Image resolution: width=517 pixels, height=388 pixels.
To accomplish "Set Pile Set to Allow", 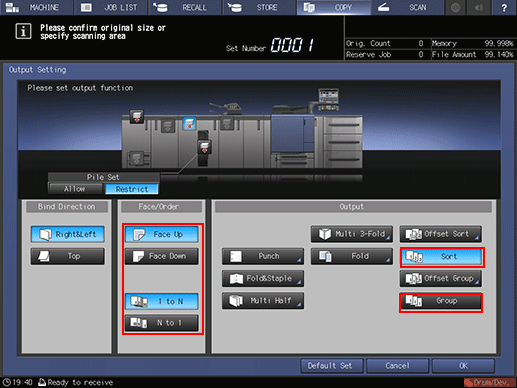I will [75, 189].
